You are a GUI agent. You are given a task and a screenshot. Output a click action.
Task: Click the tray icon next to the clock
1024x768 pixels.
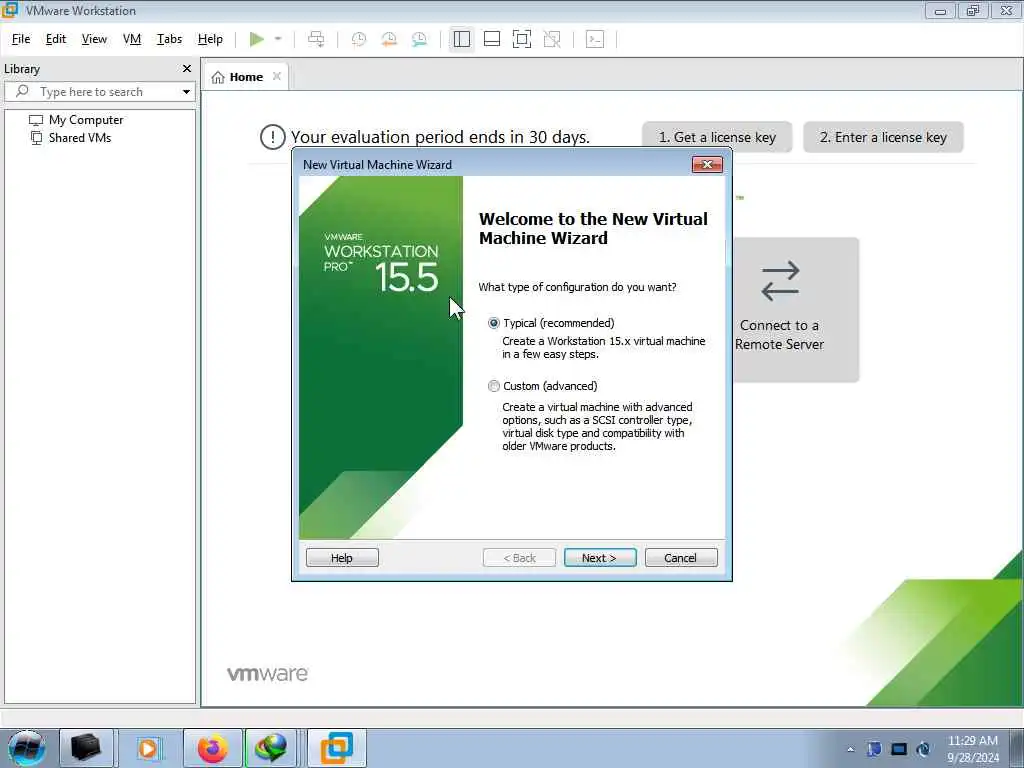923,749
